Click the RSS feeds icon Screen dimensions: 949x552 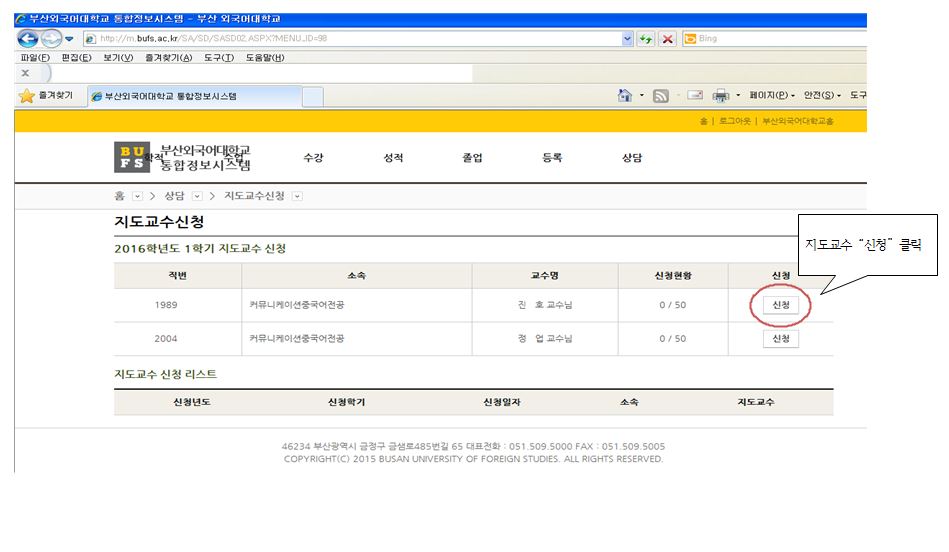tap(660, 96)
